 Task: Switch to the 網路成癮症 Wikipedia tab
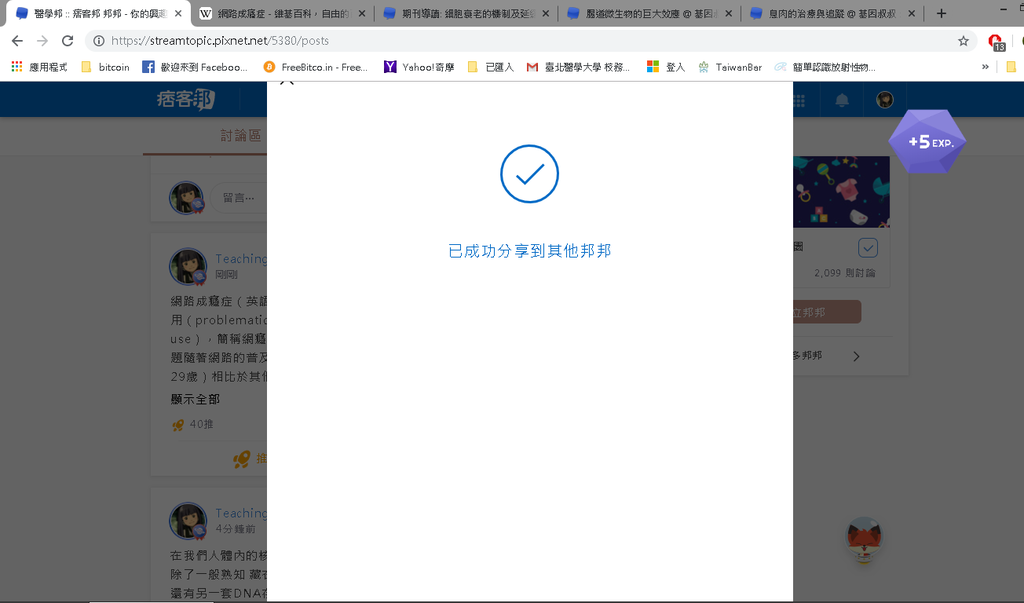tap(281, 13)
